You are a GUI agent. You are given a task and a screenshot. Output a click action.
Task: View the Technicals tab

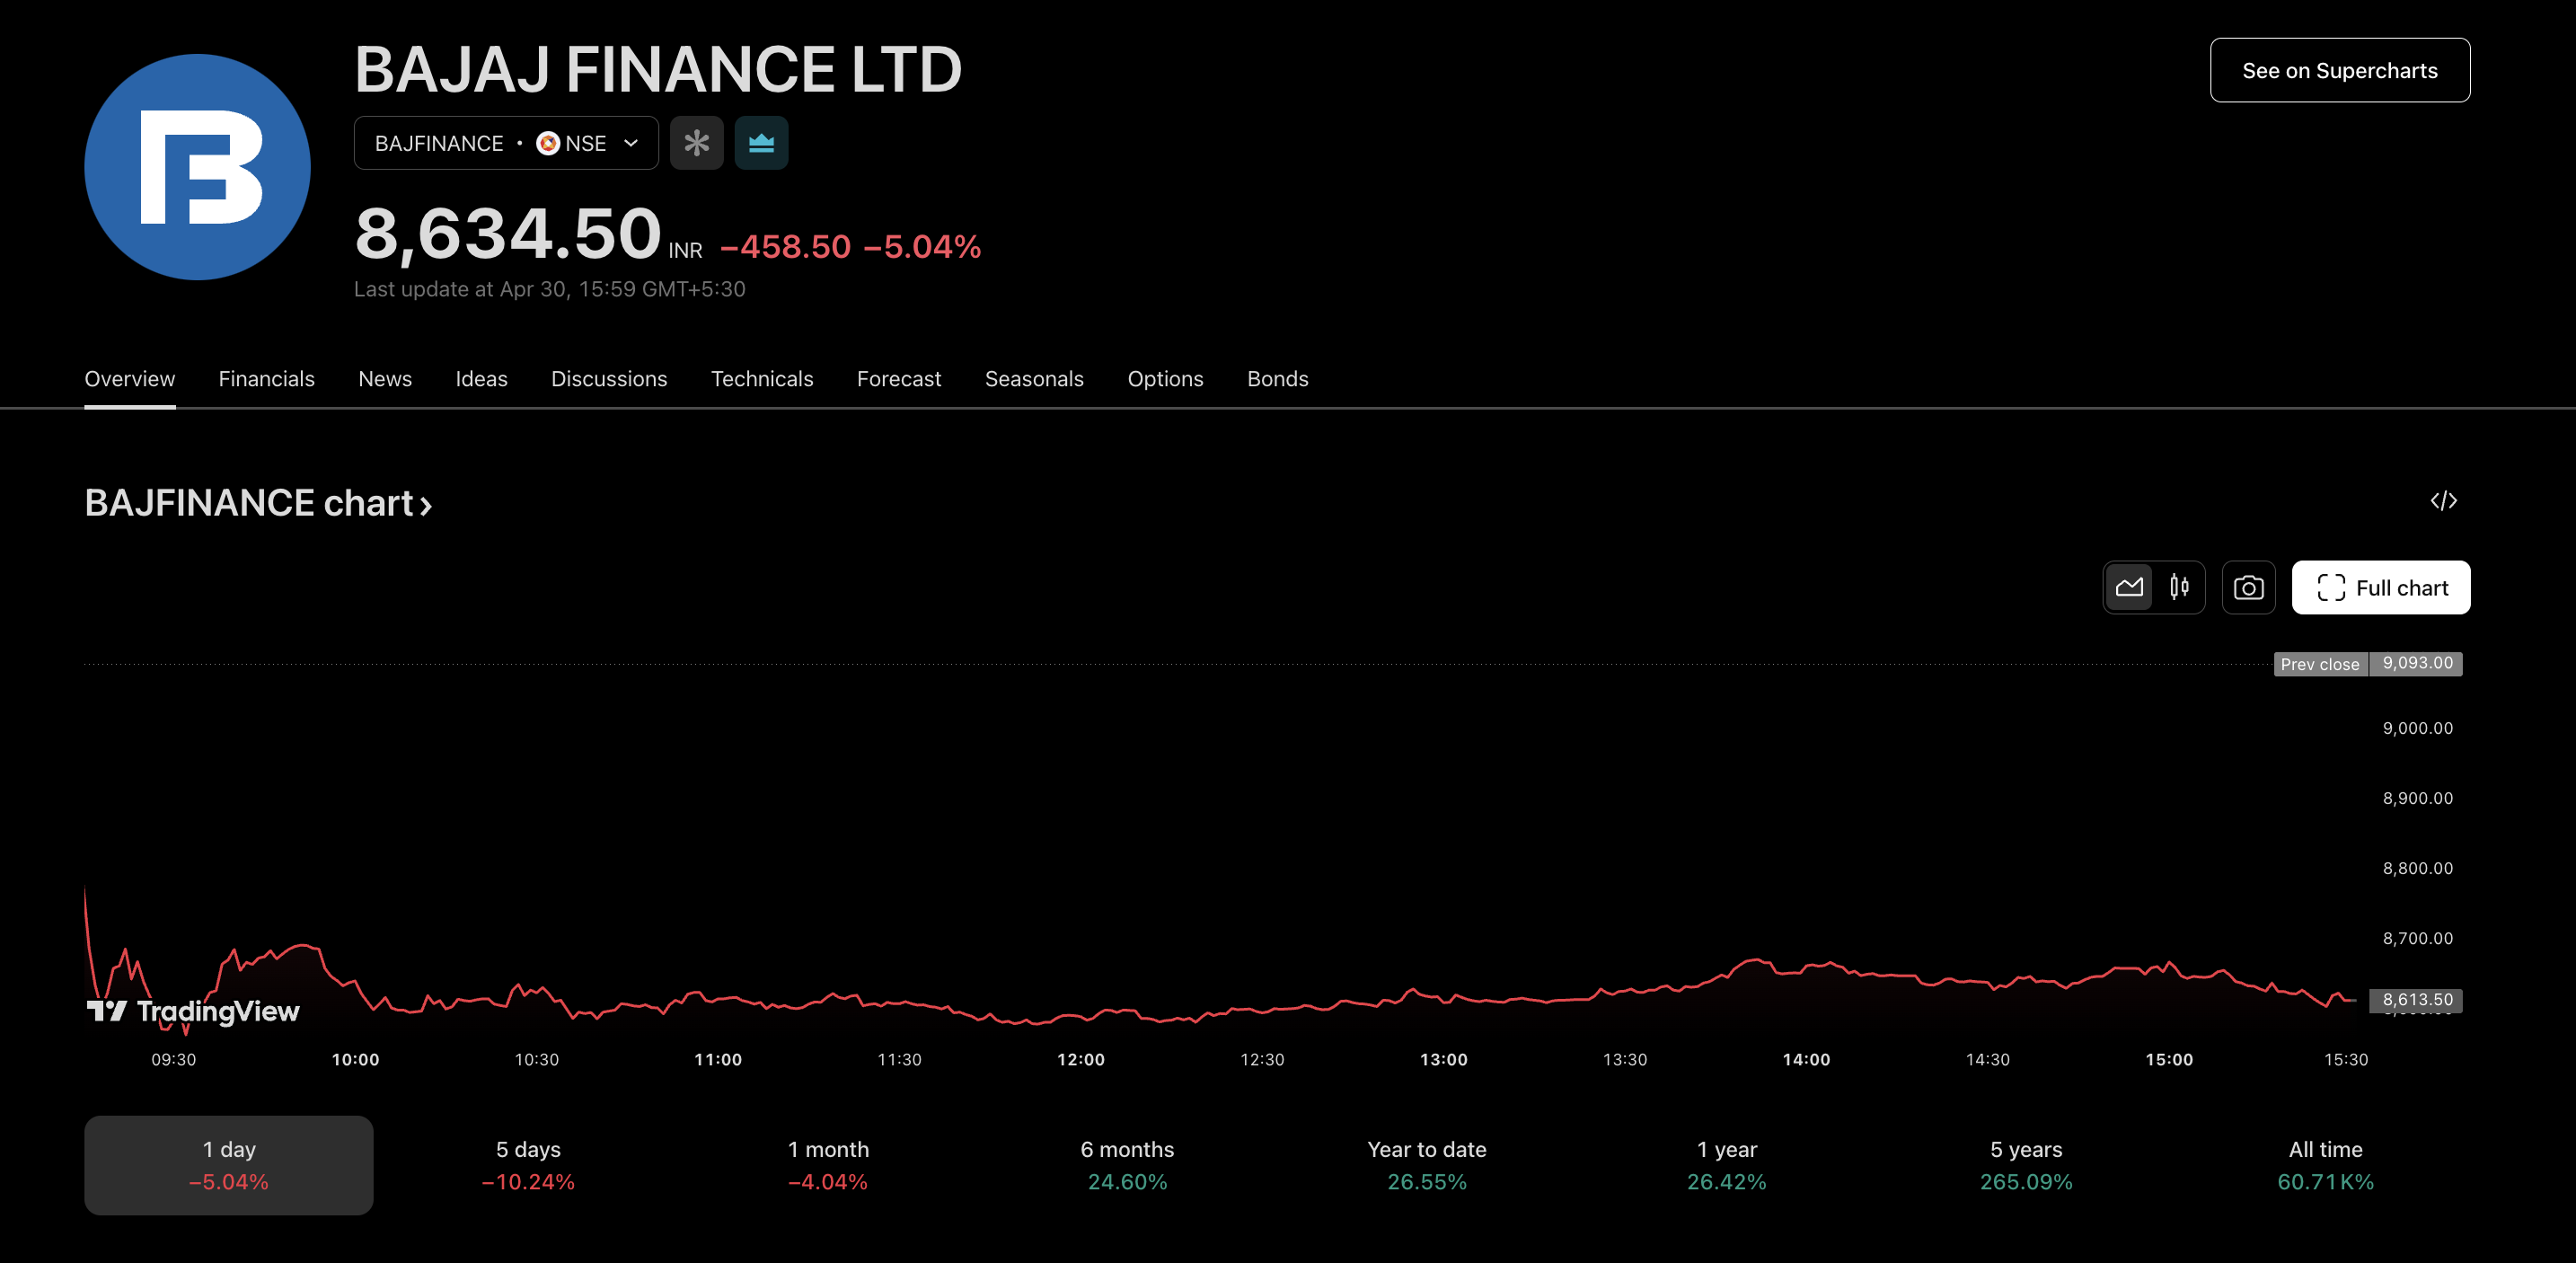point(762,379)
